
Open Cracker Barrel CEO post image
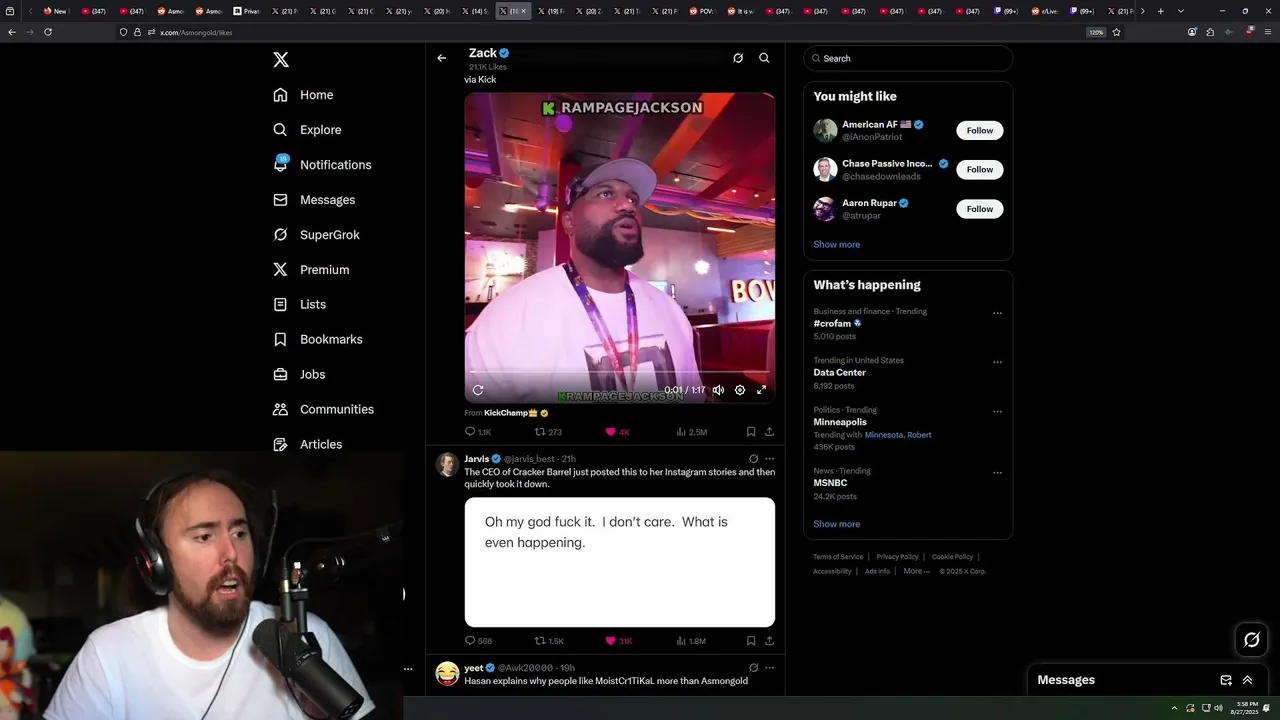point(620,562)
